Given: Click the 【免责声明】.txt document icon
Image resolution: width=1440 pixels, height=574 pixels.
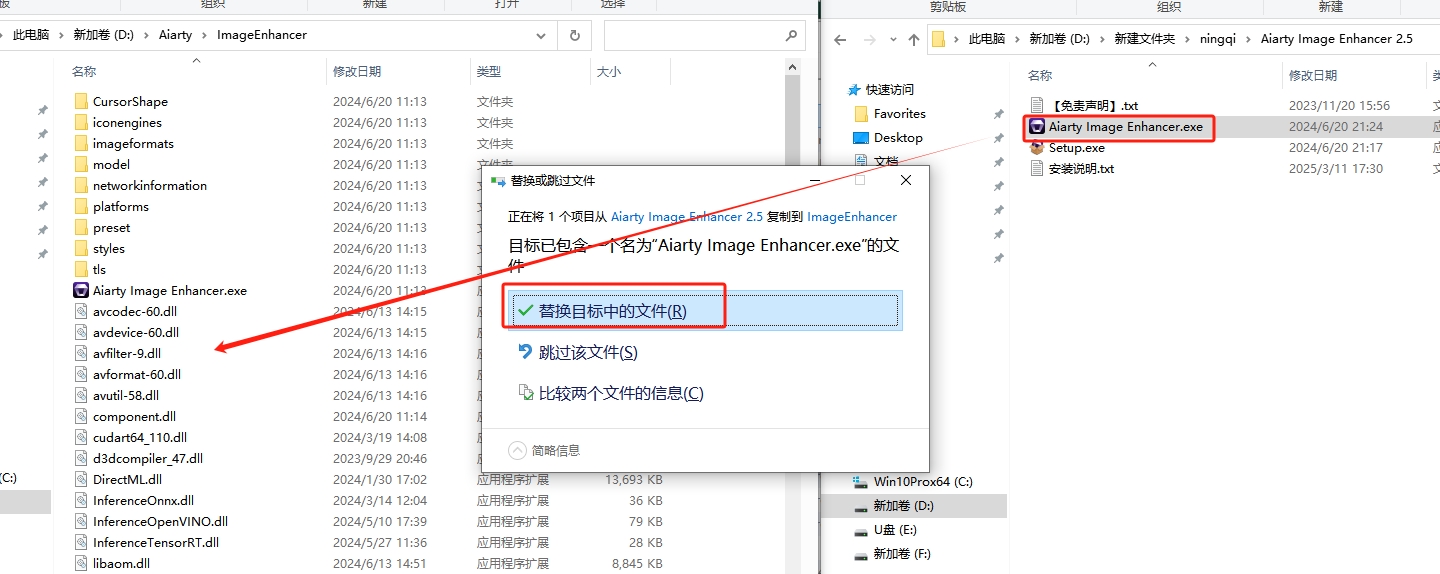Looking at the screenshot, I should (1037, 105).
